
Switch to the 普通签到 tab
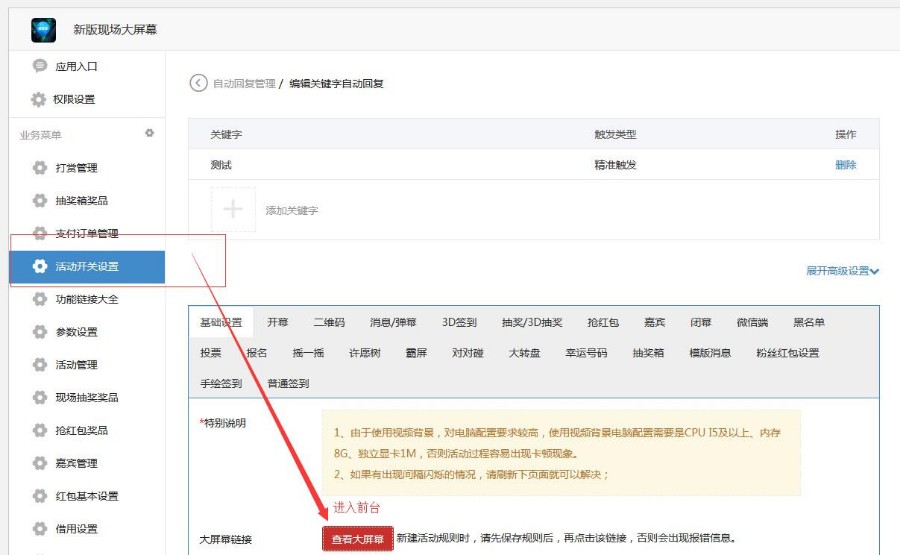pos(288,383)
